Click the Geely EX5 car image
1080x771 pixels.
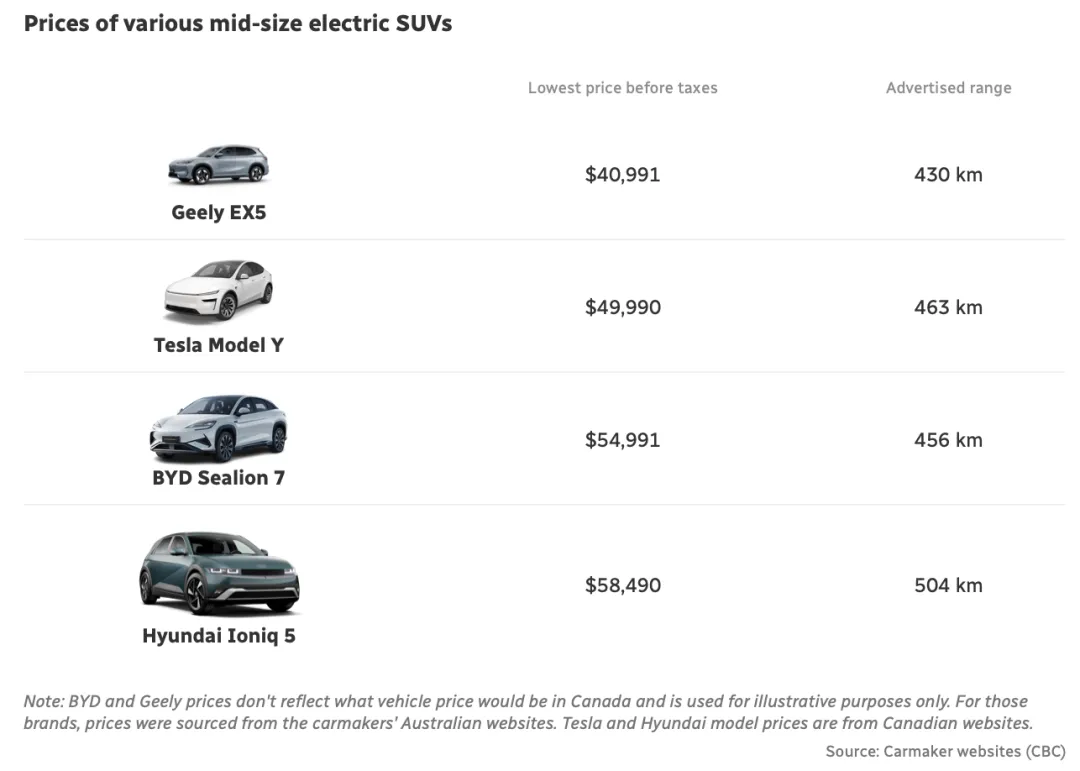coord(218,165)
